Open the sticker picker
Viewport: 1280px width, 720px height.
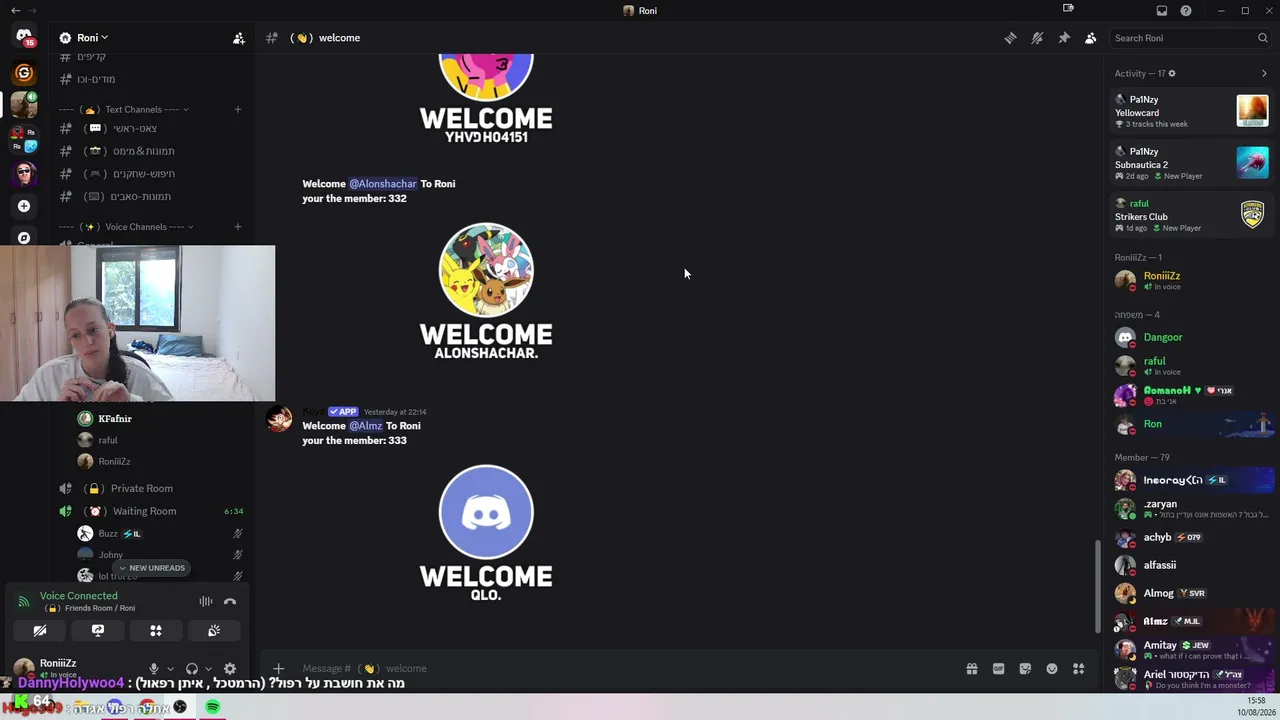1025,669
